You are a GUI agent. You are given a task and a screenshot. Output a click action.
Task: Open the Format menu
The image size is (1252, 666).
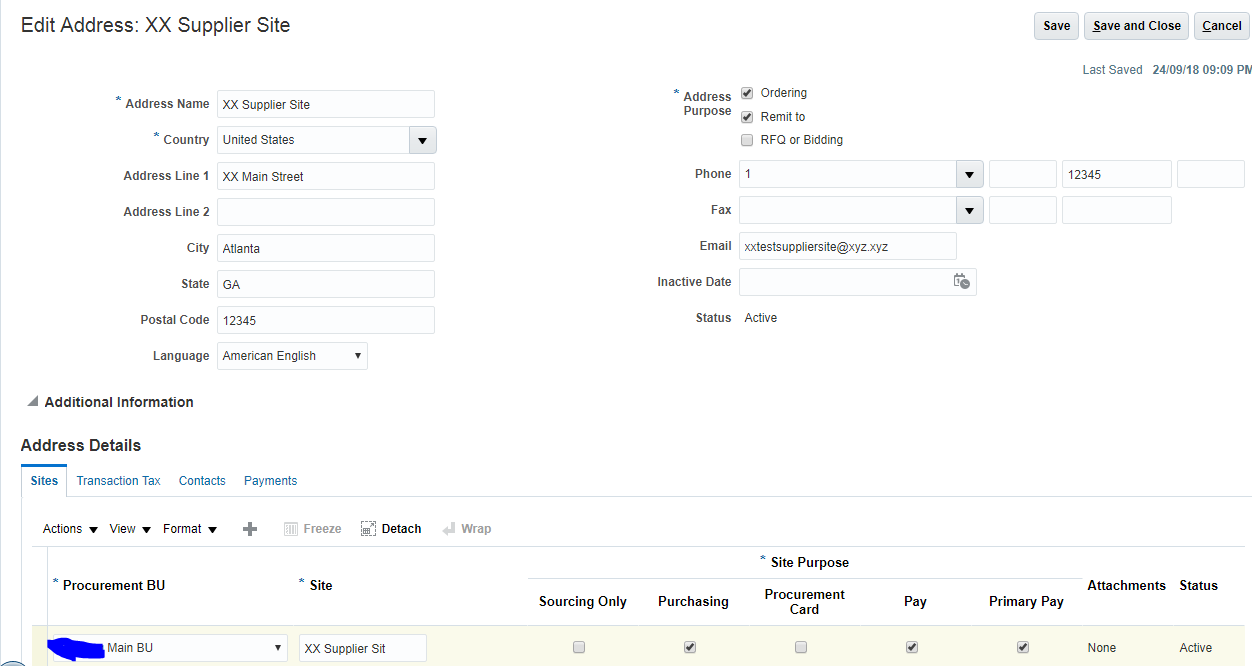pos(183,528)
